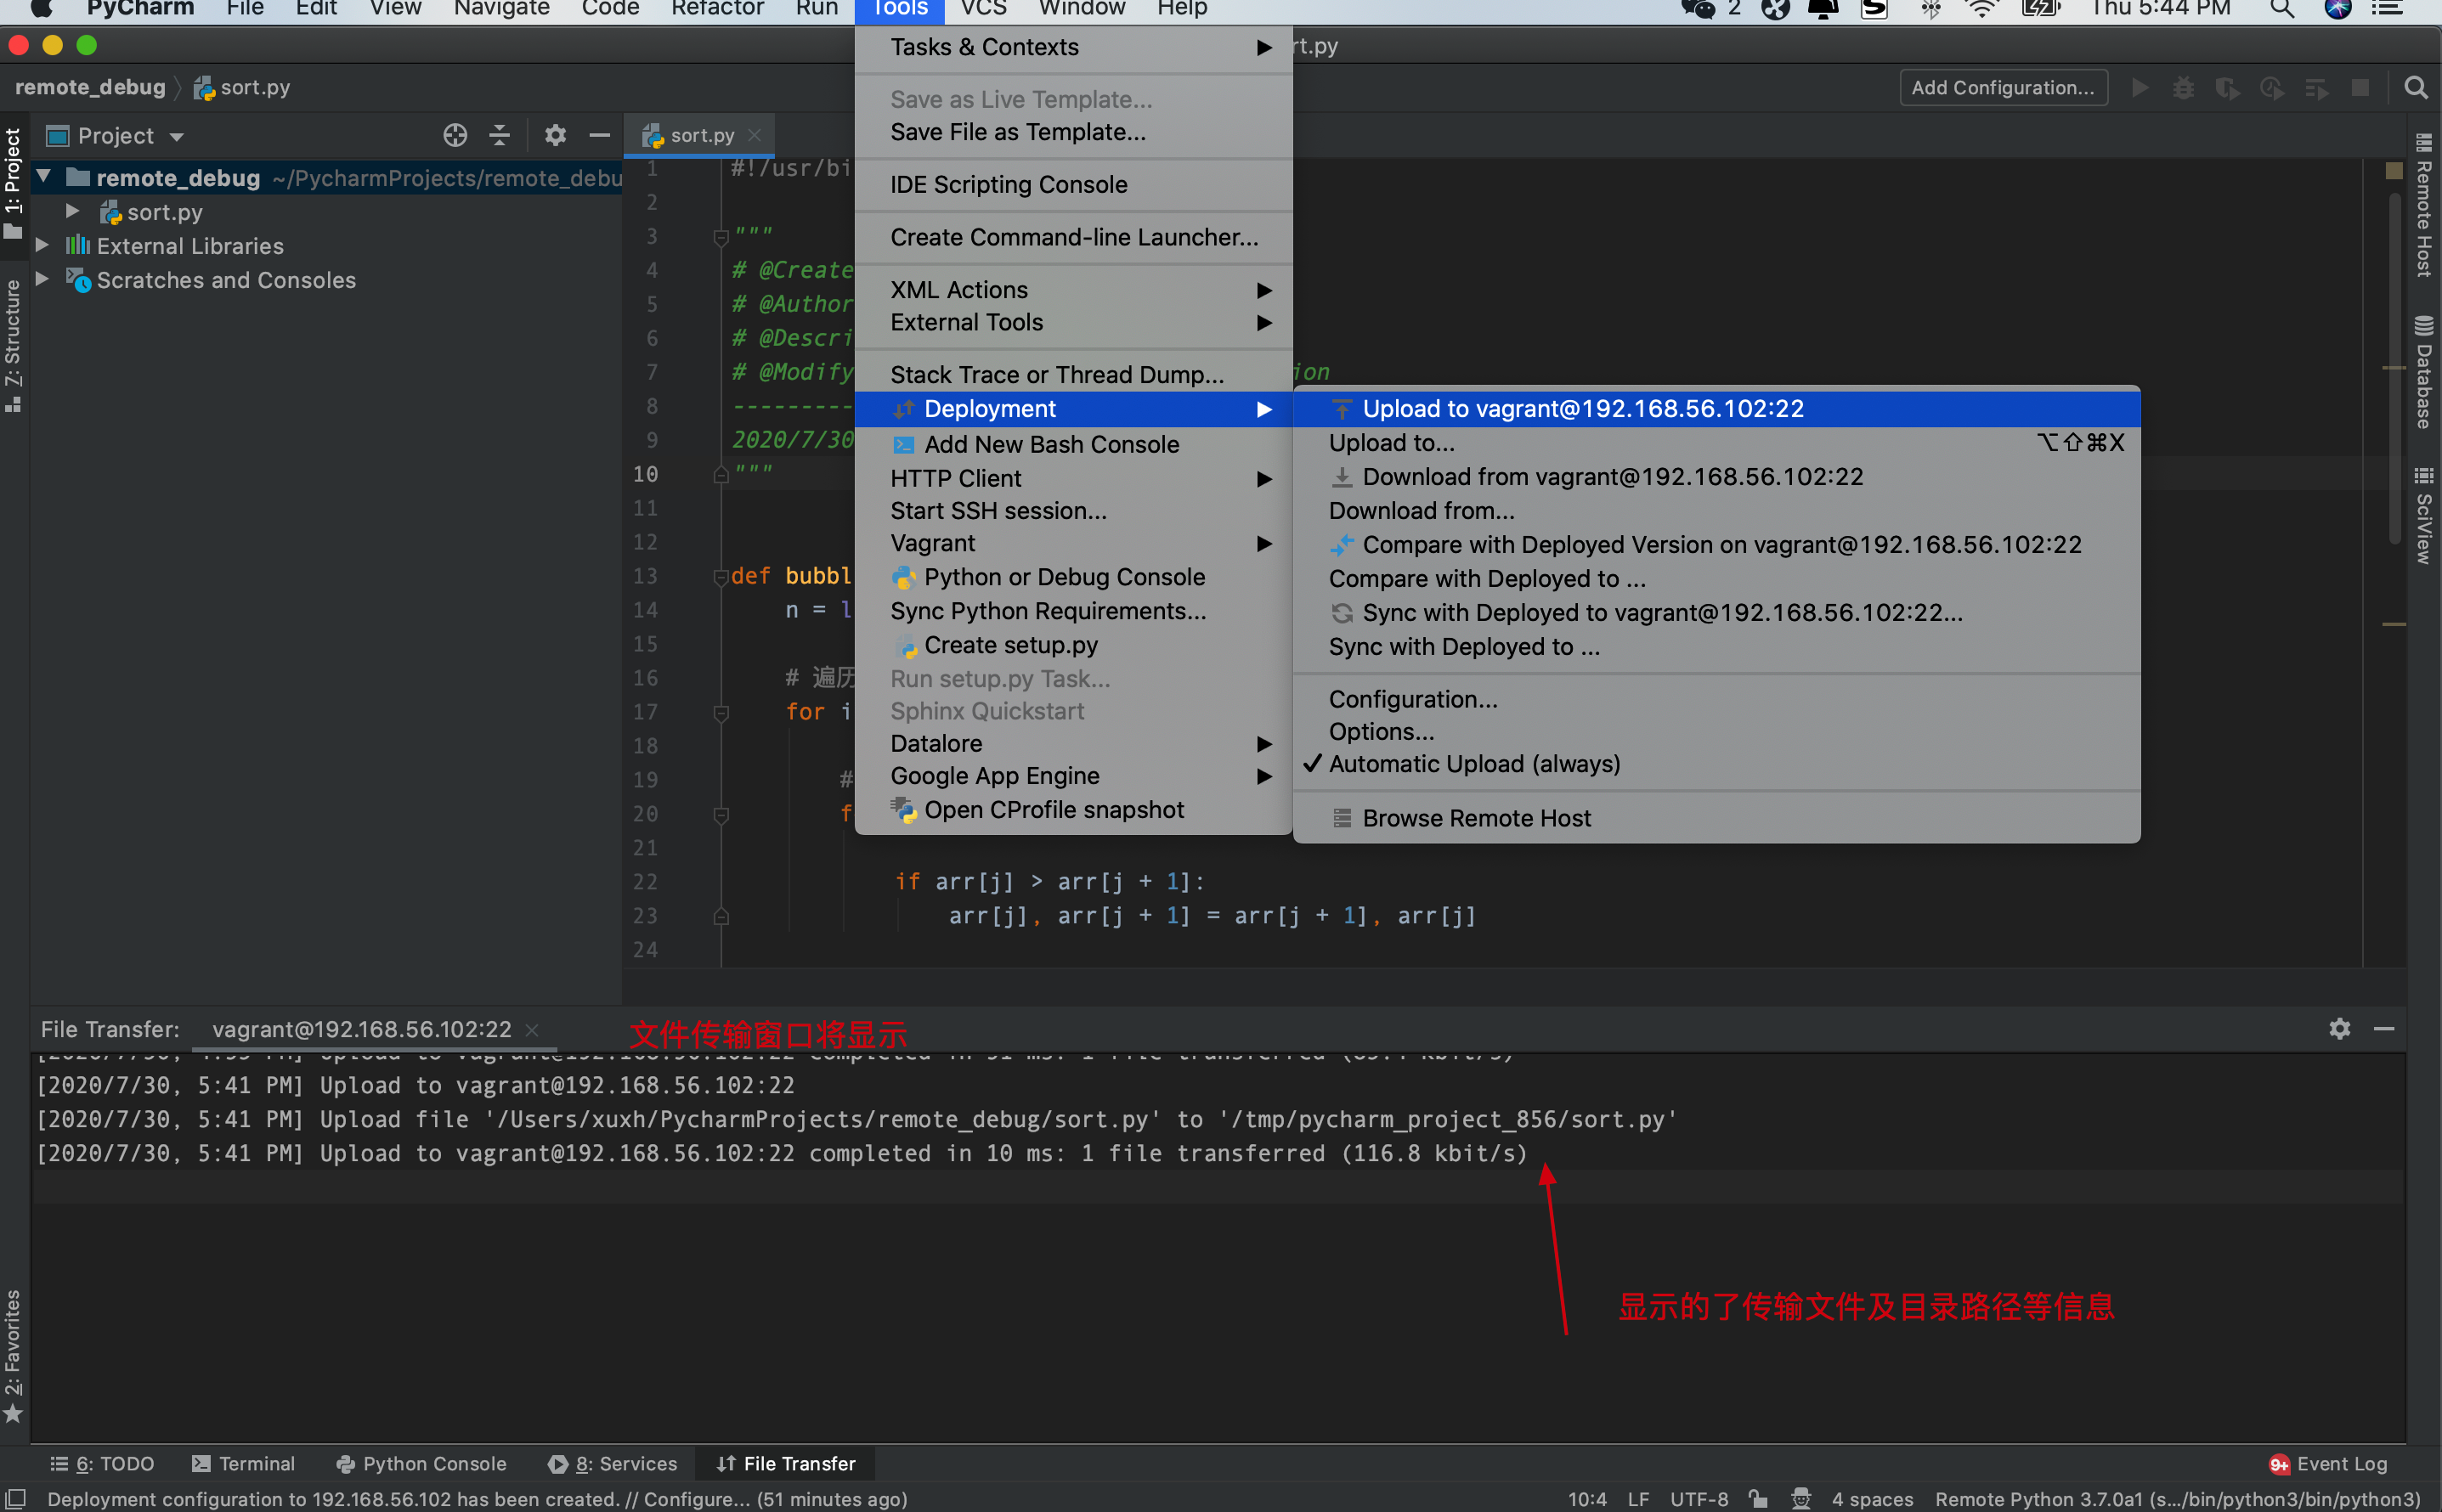Screen dimensions: 2442x1512
Task: Open the Remote Host side panel
Action: 2424,205
